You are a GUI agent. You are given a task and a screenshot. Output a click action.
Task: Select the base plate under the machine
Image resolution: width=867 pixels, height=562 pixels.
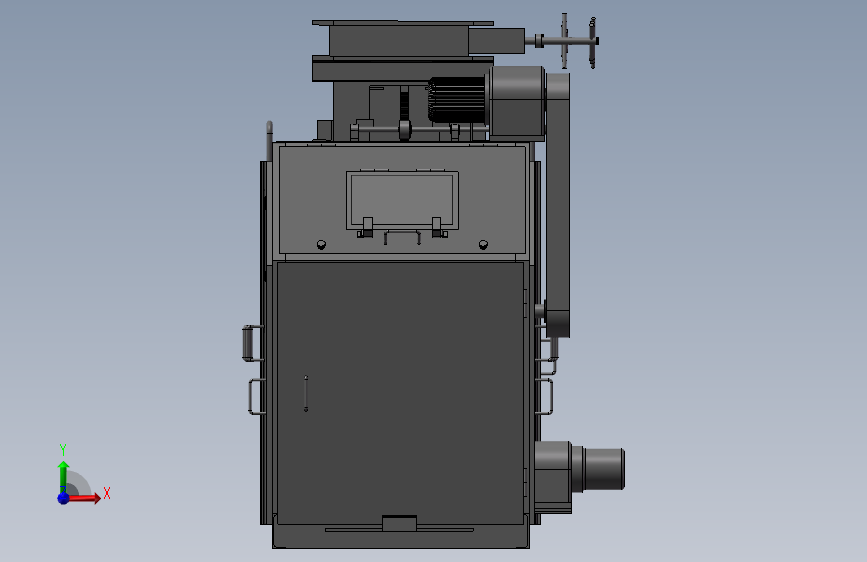pyautogui.click(x=401, y=536)
